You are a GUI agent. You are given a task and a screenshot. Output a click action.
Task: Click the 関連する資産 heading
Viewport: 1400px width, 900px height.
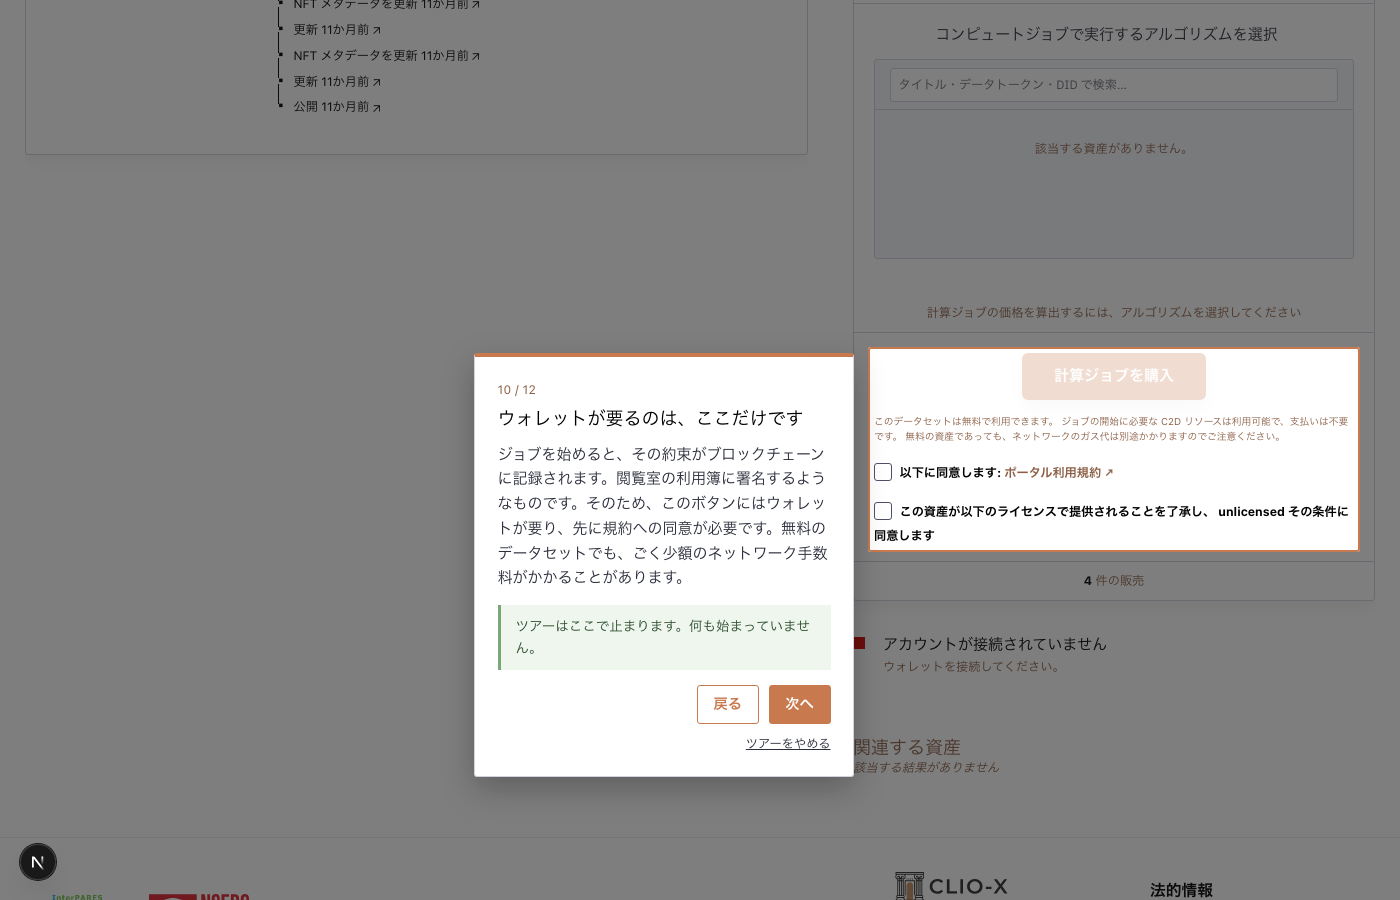pyautogui.click(x=907, y=747)
